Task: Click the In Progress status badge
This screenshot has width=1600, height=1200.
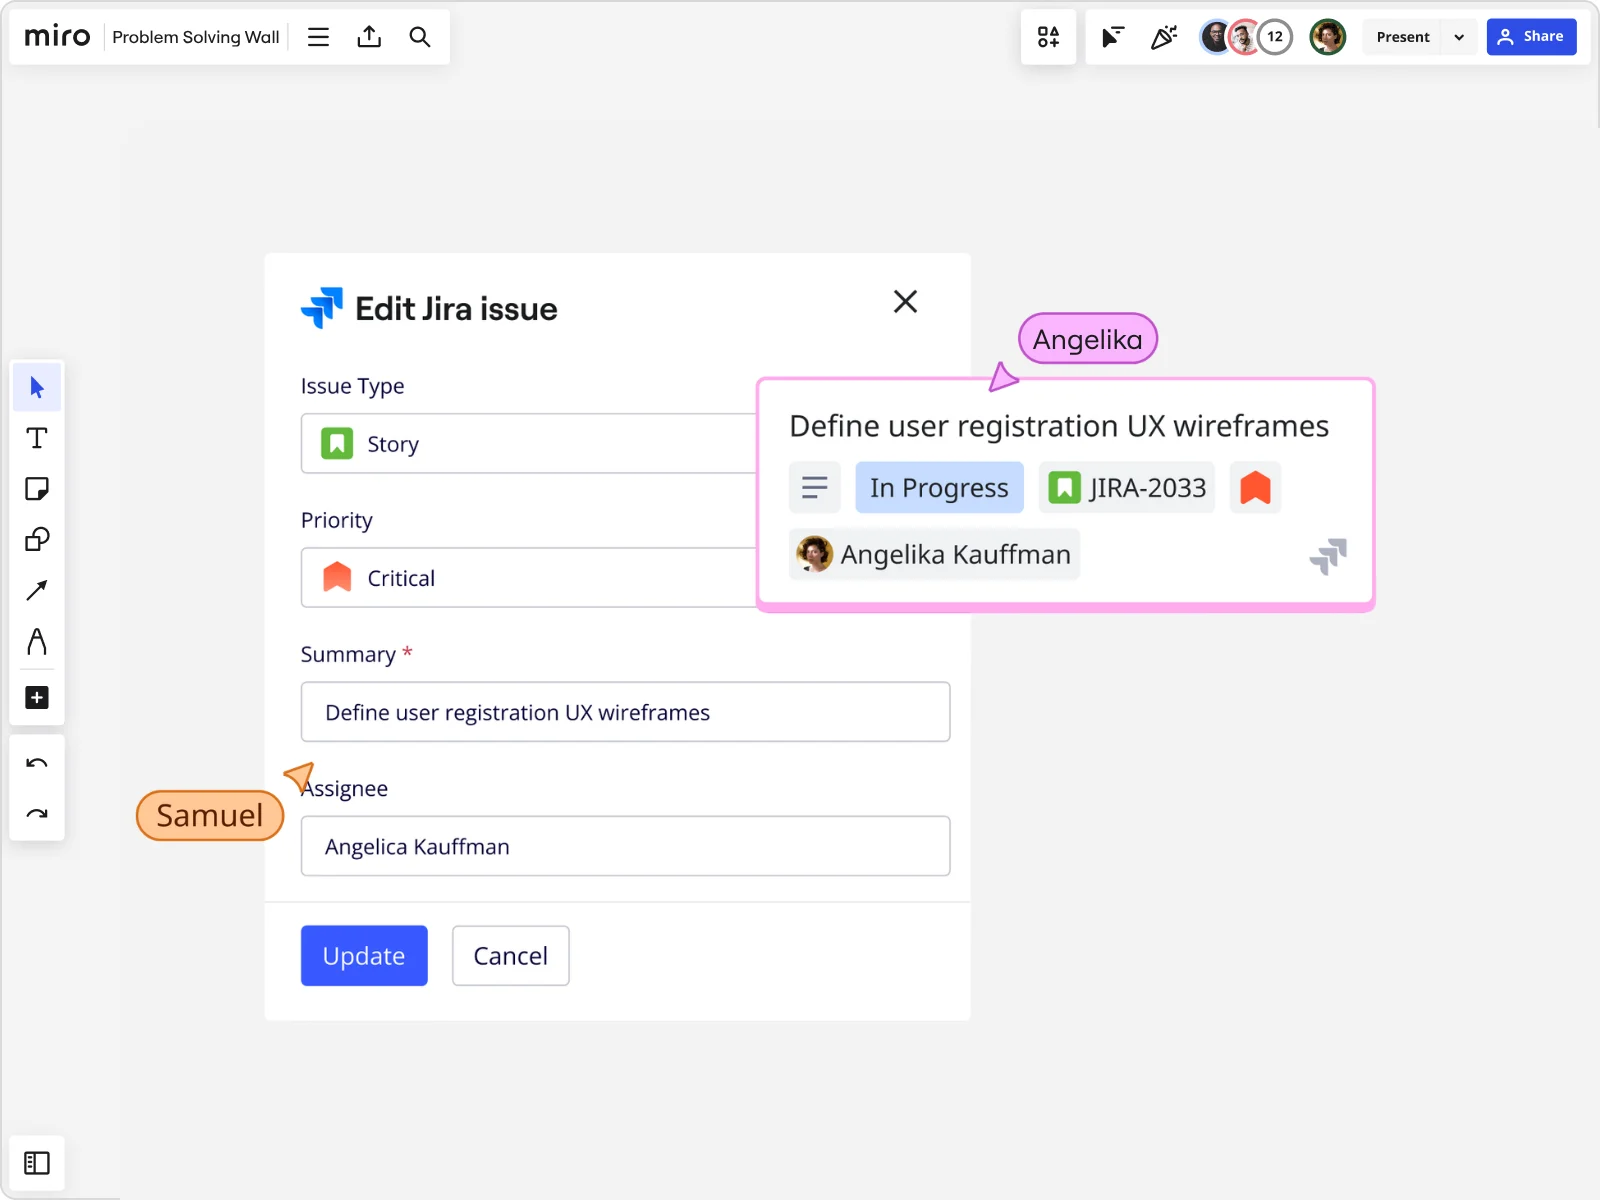Action: click(x=939, y=488)
